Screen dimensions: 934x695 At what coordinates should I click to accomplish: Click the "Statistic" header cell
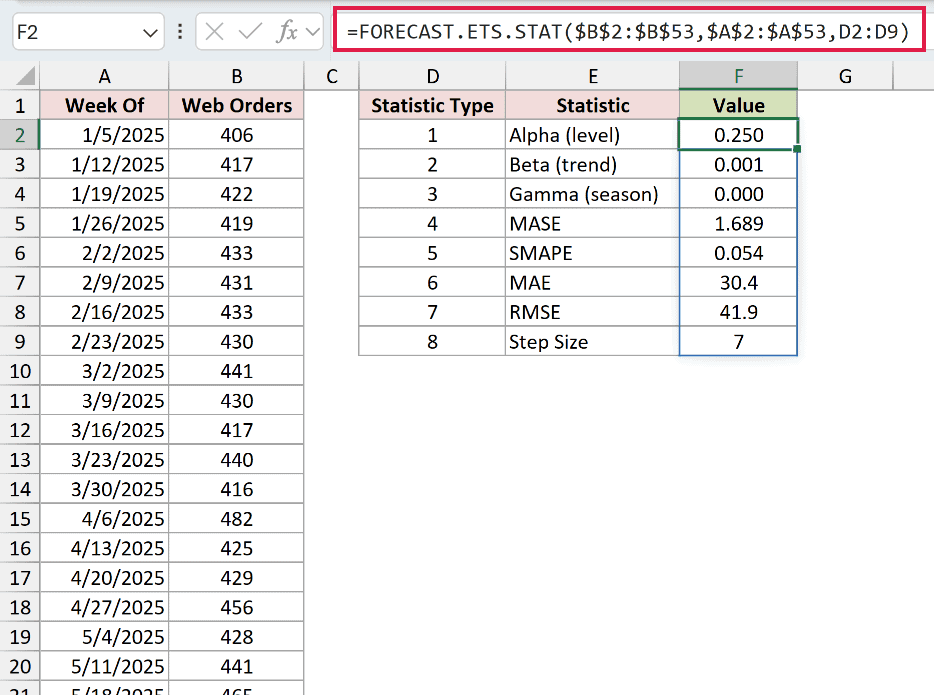(593, 105)
